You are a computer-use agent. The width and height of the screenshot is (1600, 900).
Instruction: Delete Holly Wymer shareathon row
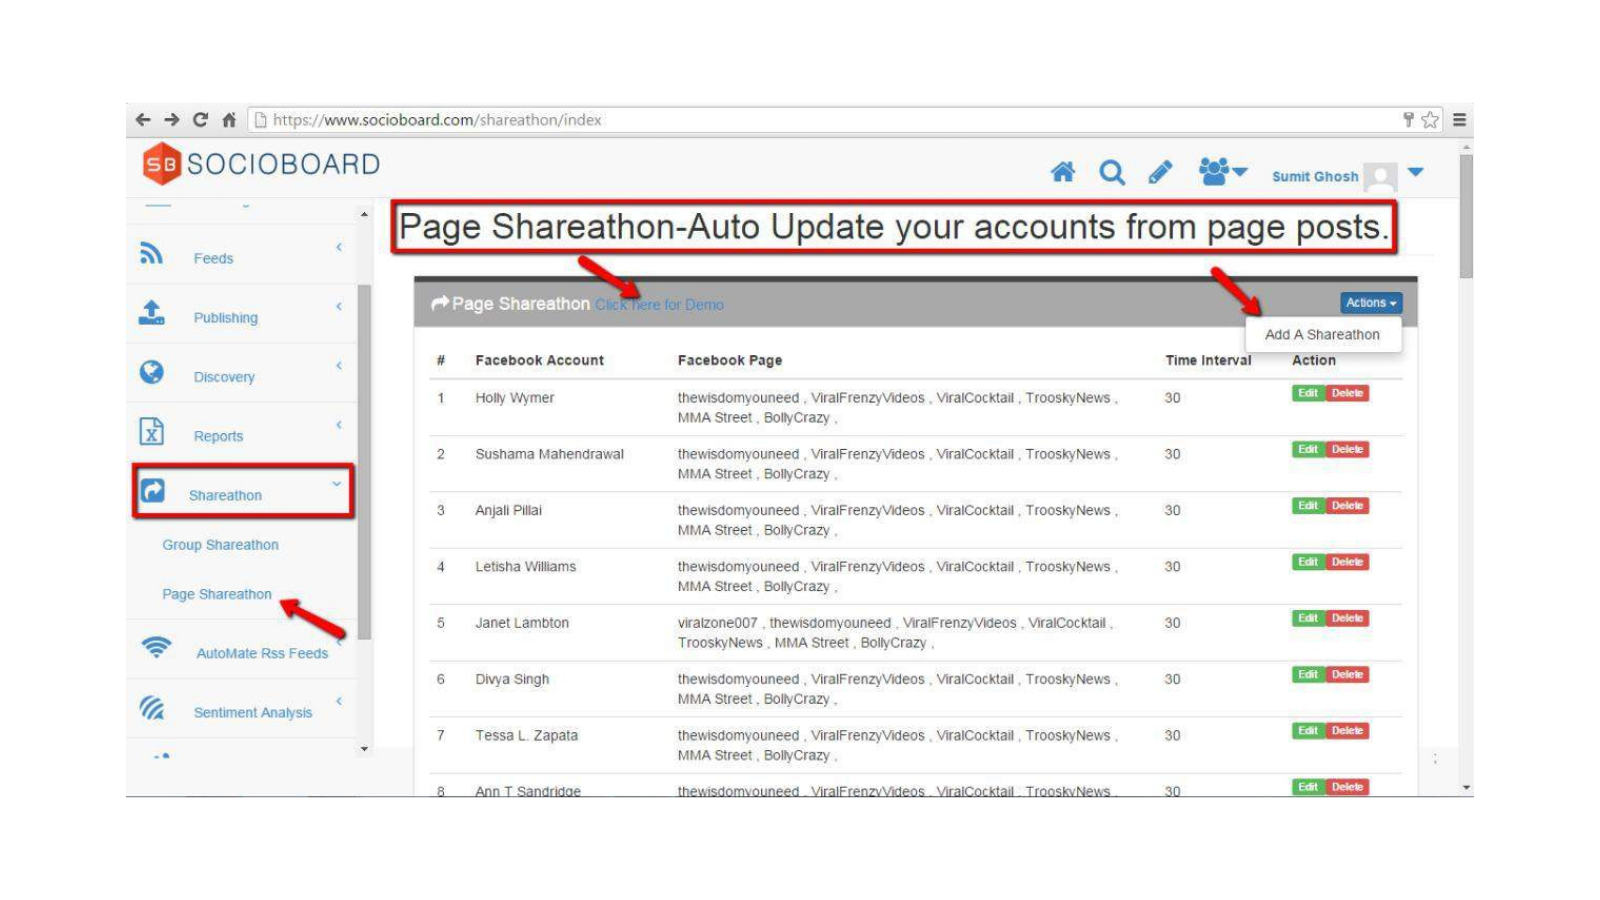(x=1347, y=393)
